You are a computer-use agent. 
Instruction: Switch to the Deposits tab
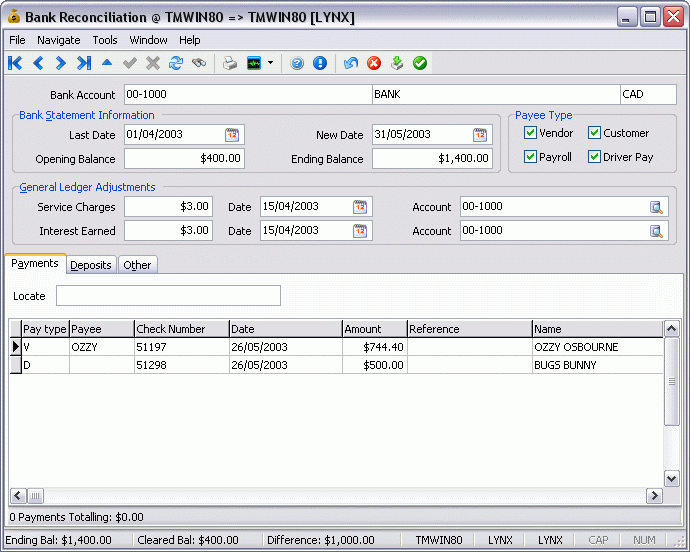[x=91, y=265]
